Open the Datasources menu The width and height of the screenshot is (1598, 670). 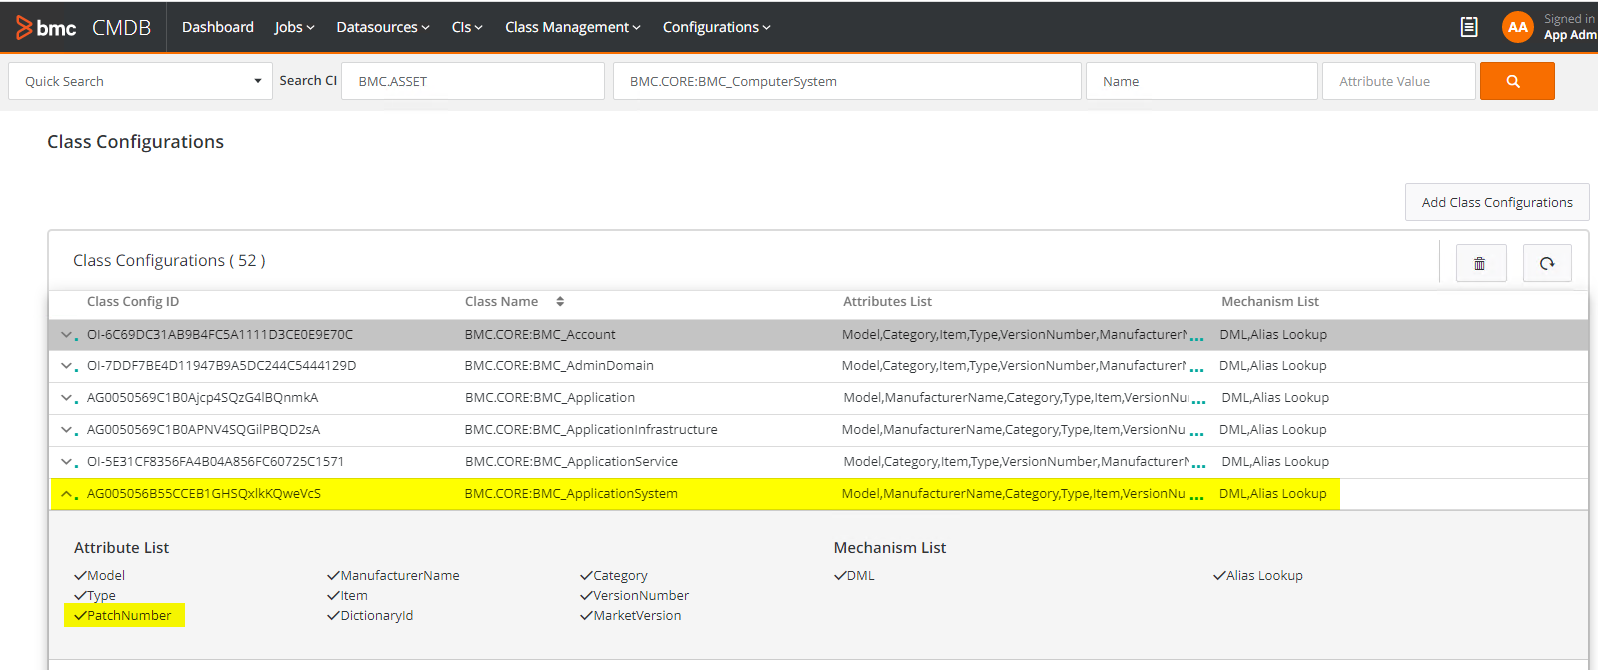(382, 27)
